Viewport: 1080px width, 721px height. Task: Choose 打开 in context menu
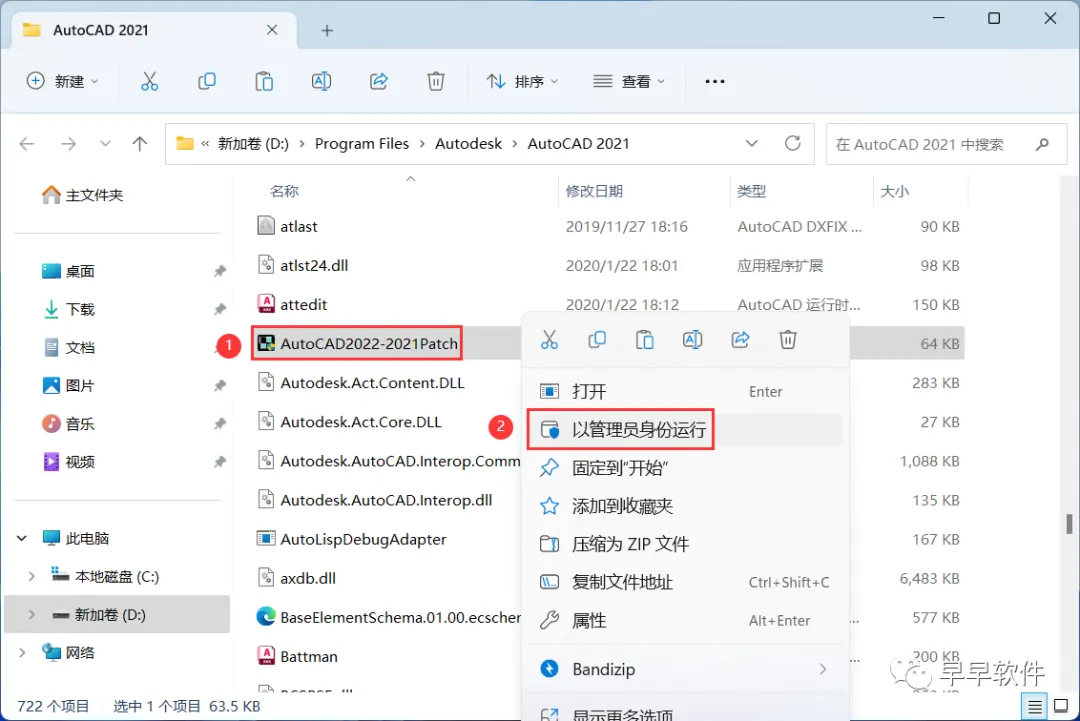coord(686,391)
